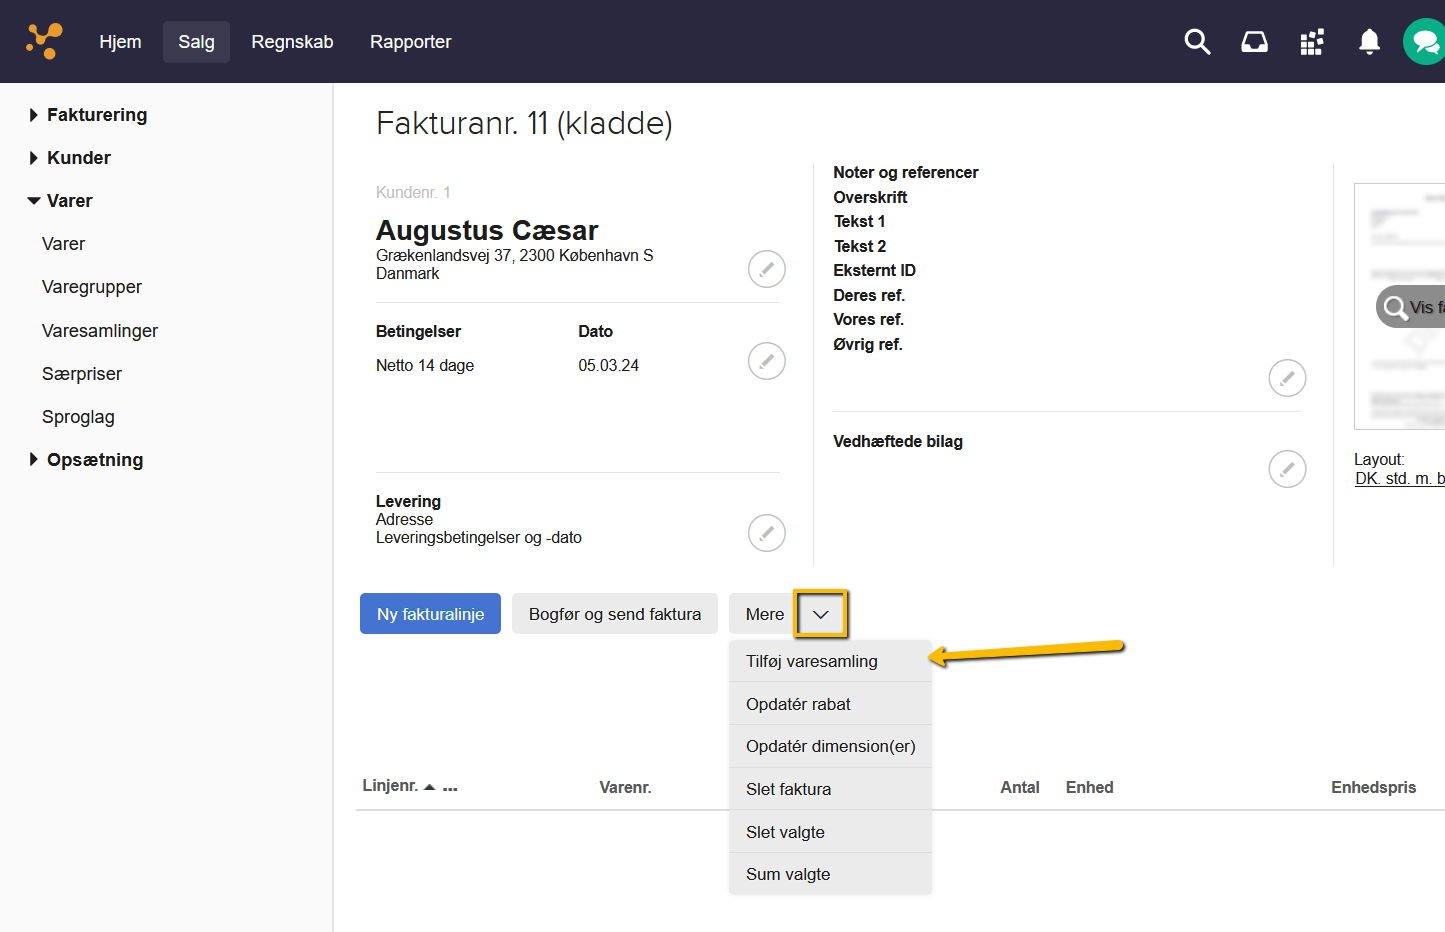Open the inbox tray icon

pyautogui.click(x=1254, y=42)
